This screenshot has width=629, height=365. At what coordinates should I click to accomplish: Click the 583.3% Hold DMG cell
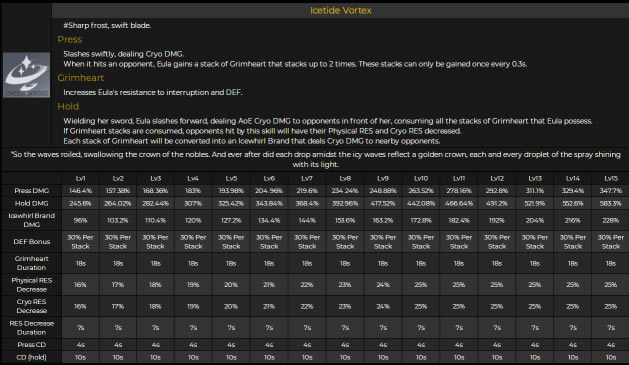tap(611, 203)
